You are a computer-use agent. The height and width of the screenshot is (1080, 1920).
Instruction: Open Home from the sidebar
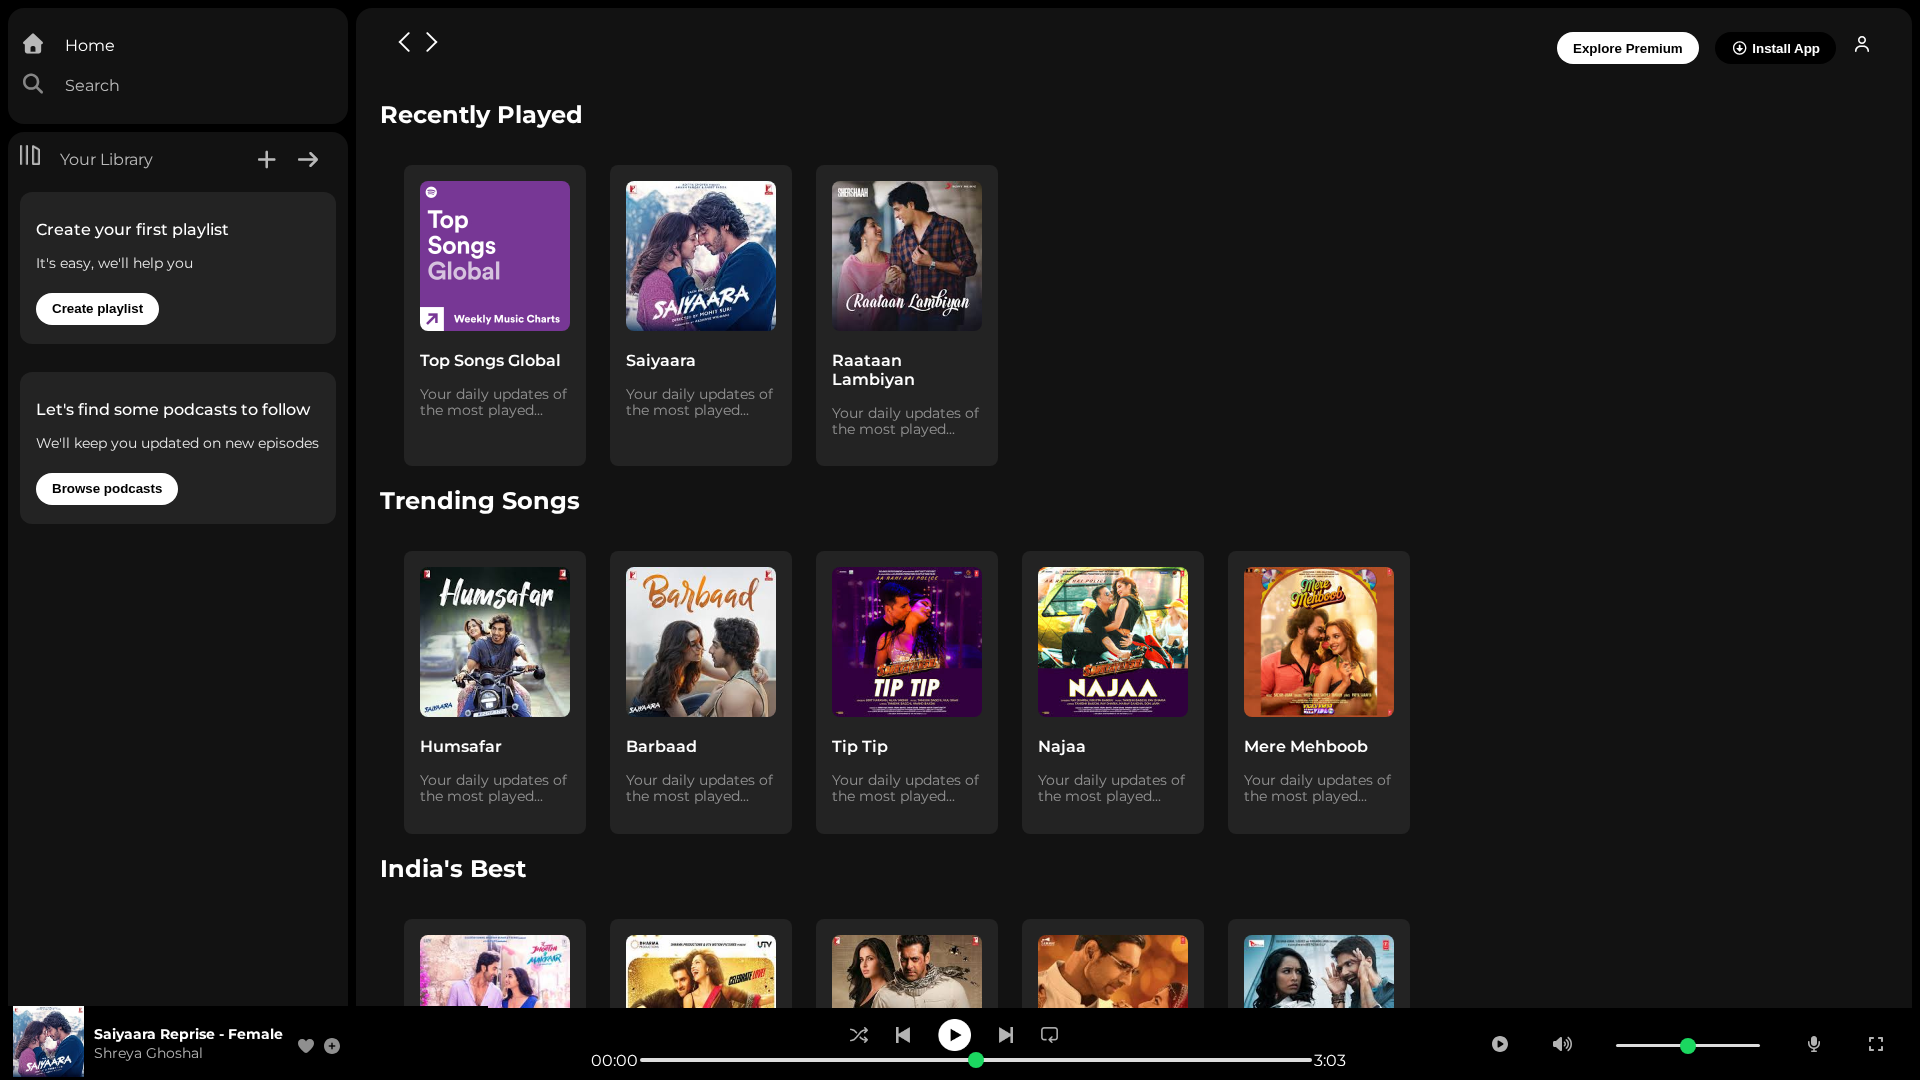click(89, 45)
